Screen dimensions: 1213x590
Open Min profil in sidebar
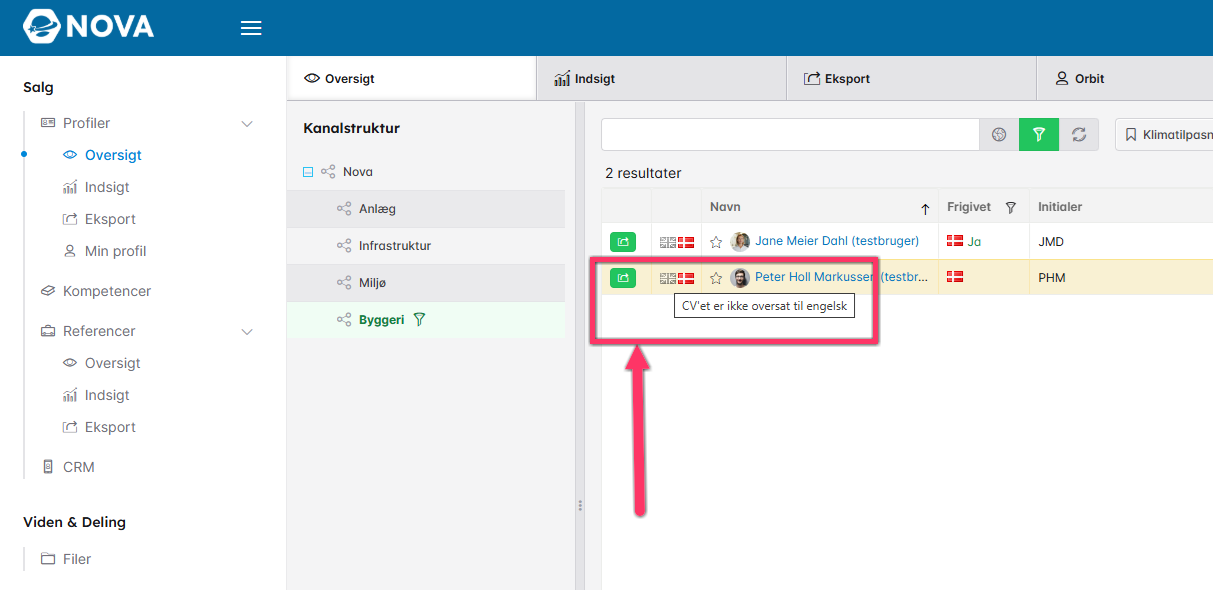(116, 251)
